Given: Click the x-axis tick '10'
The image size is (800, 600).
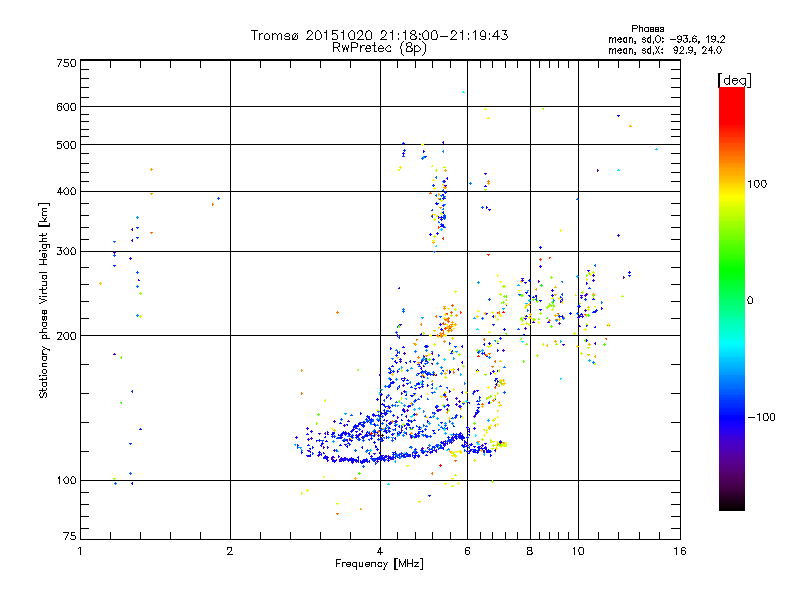Looking at the screenshot, I should point(578,551).
